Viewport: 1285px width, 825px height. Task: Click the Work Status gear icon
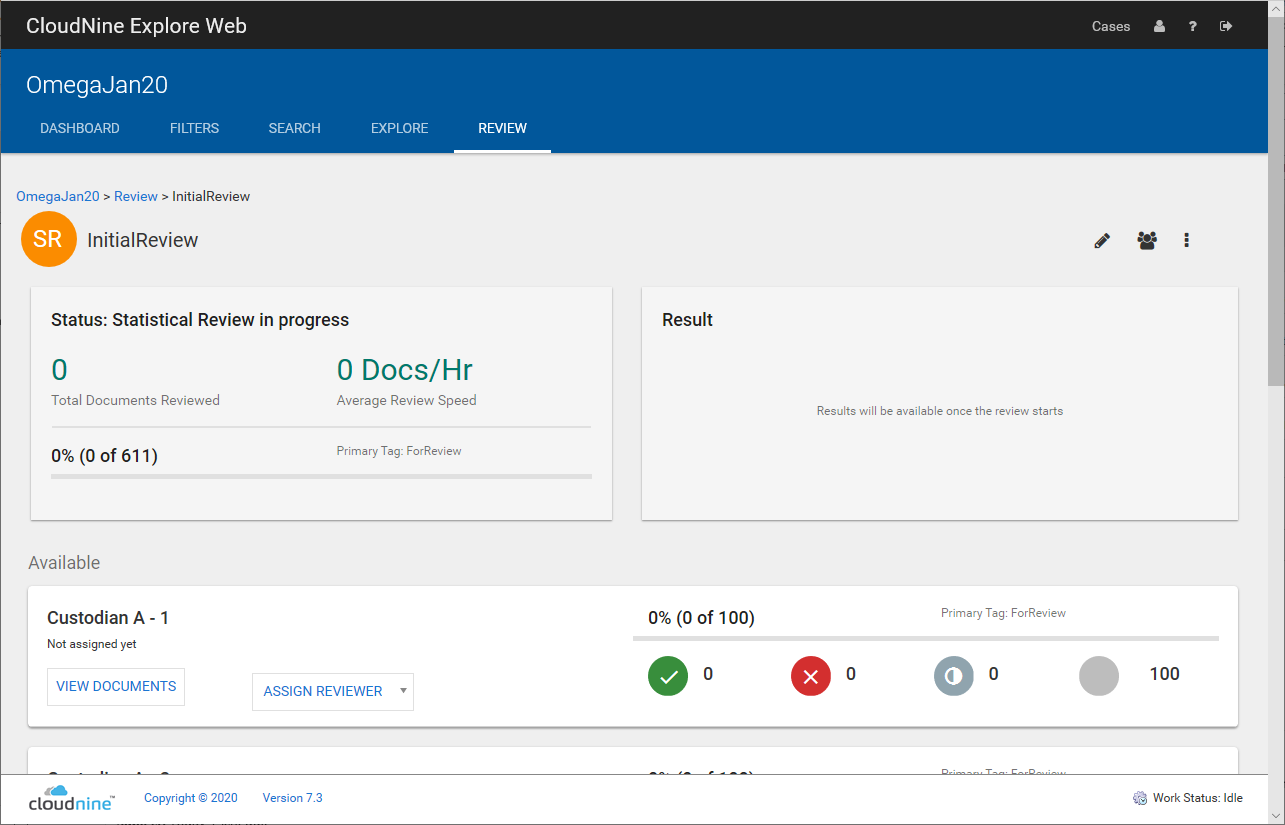pyautogui.click(x=1140, y=798)
